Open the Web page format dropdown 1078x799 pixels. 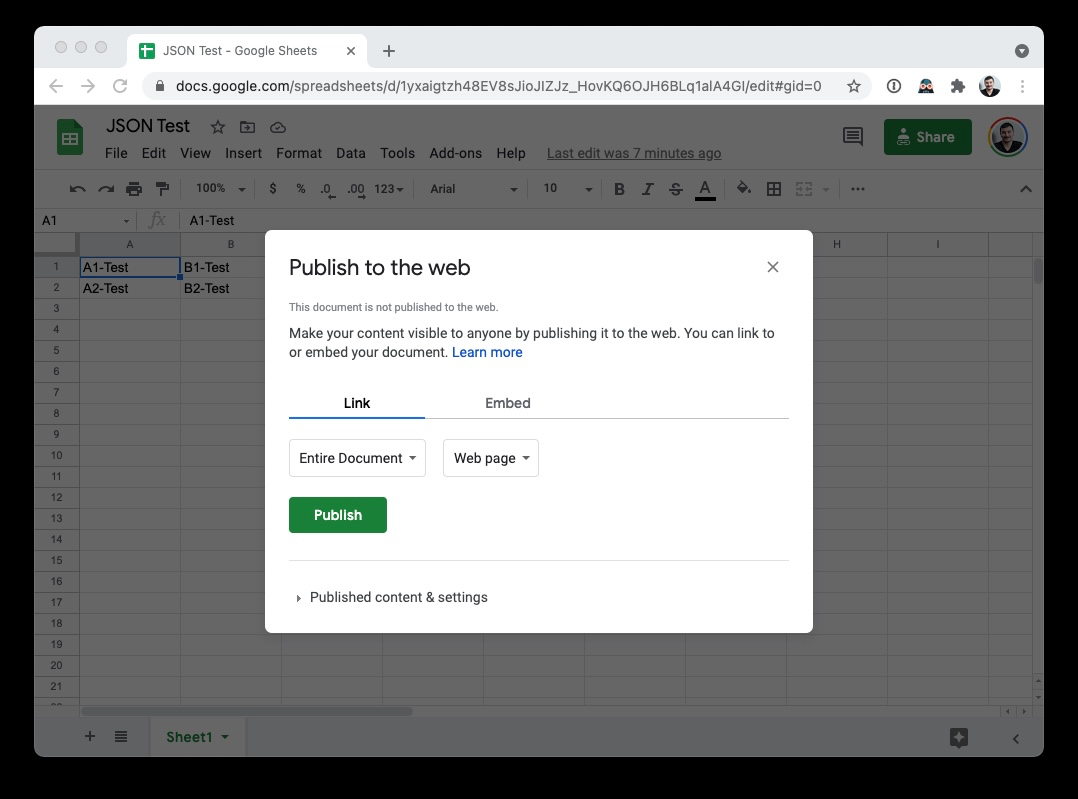click(490, 457)
